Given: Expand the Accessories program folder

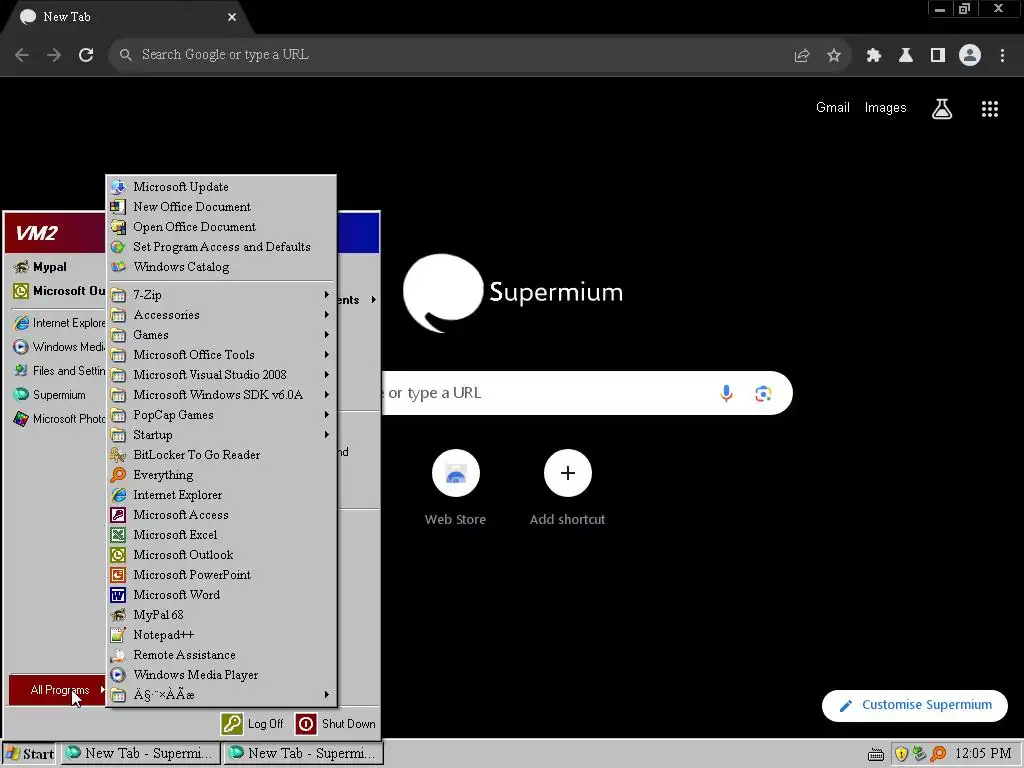Looking at the screenshot, I should 222,315.
